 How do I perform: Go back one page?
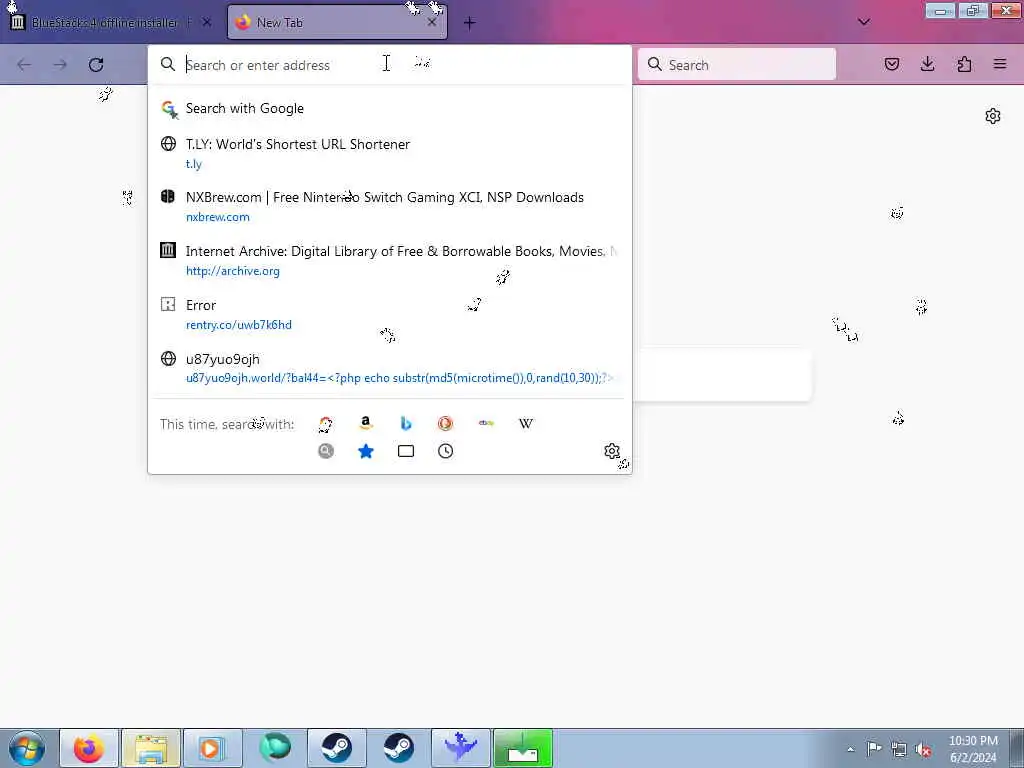click(24, 65)
